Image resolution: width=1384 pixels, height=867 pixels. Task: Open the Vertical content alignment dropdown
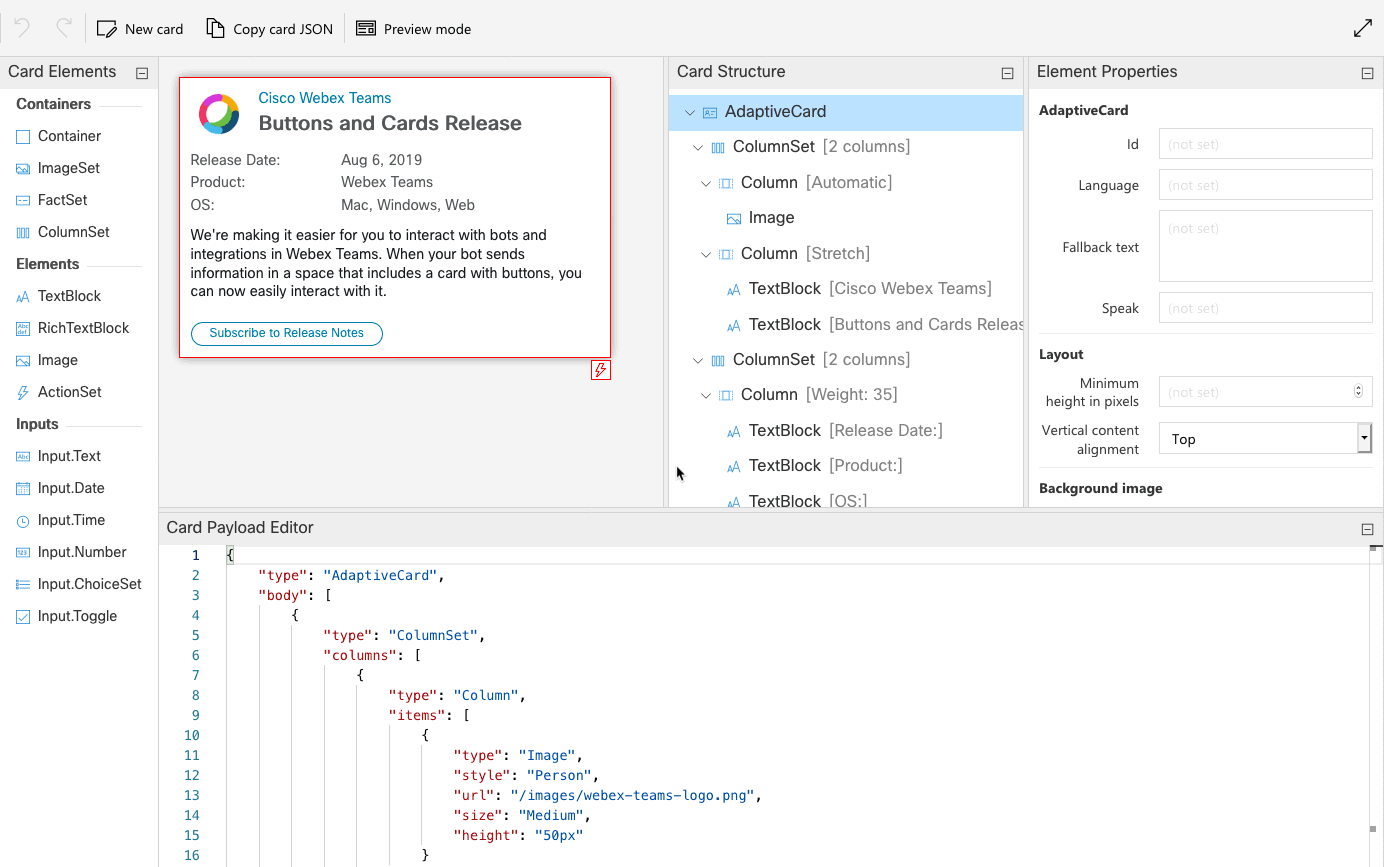(x=1265, y=438)
